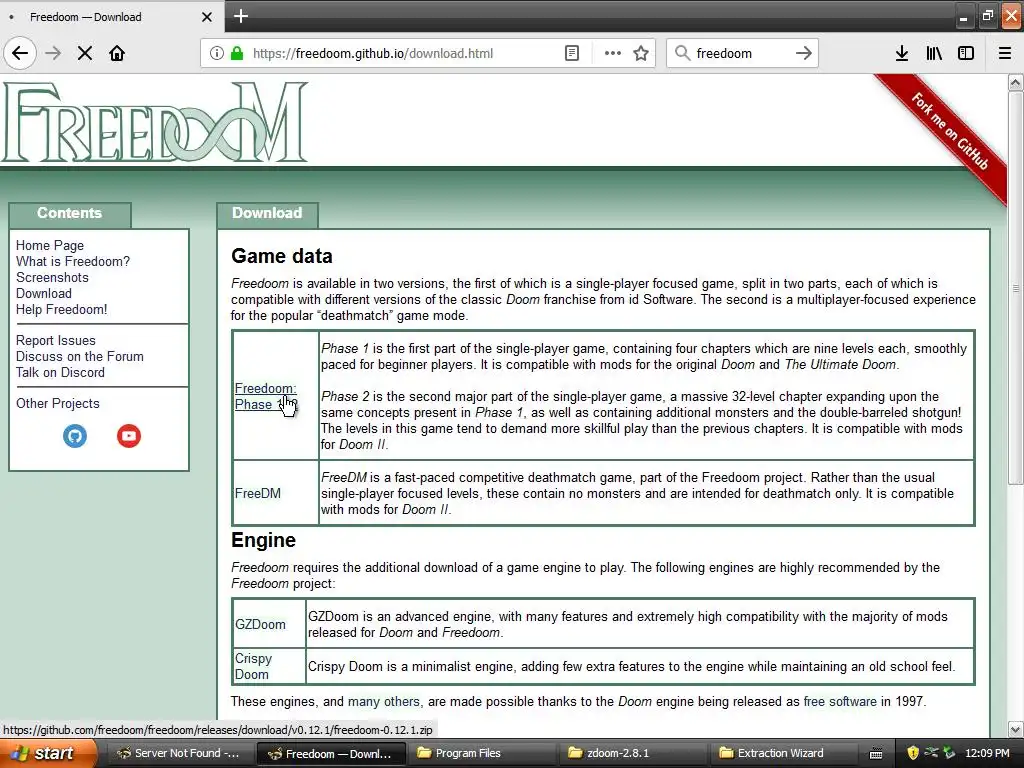The height and width of the screenshot is (768, 1024).
Task: Open the GitHub round icon in Contents
Action: coord(75,436)
